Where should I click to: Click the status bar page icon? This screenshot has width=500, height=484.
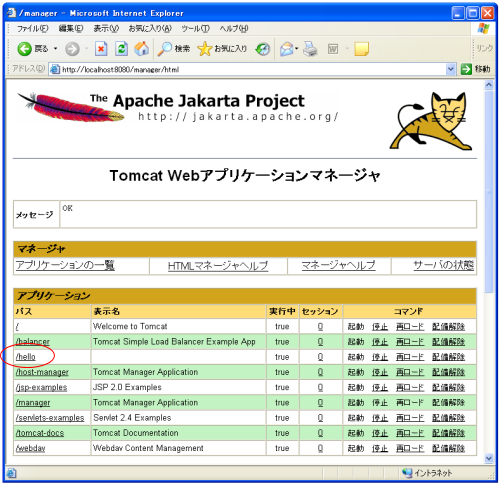(x=11, y=473)
